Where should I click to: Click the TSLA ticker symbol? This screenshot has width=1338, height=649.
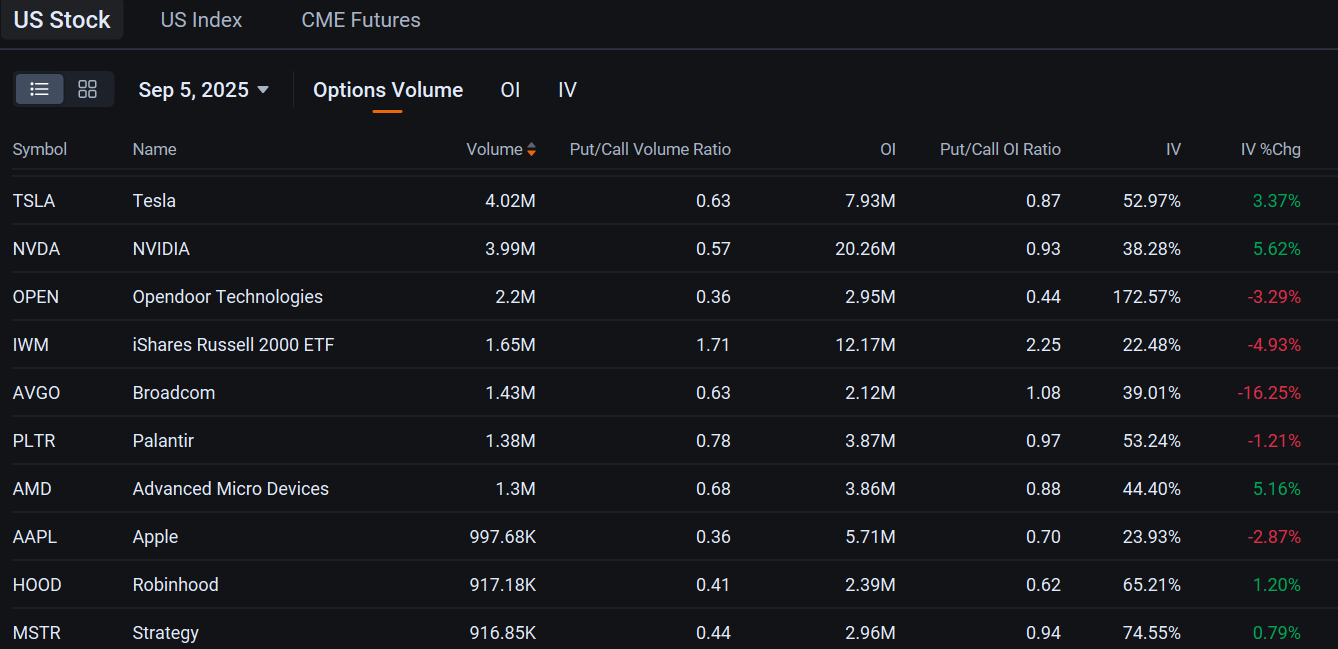pyautogui.click(x=33, y=200)
